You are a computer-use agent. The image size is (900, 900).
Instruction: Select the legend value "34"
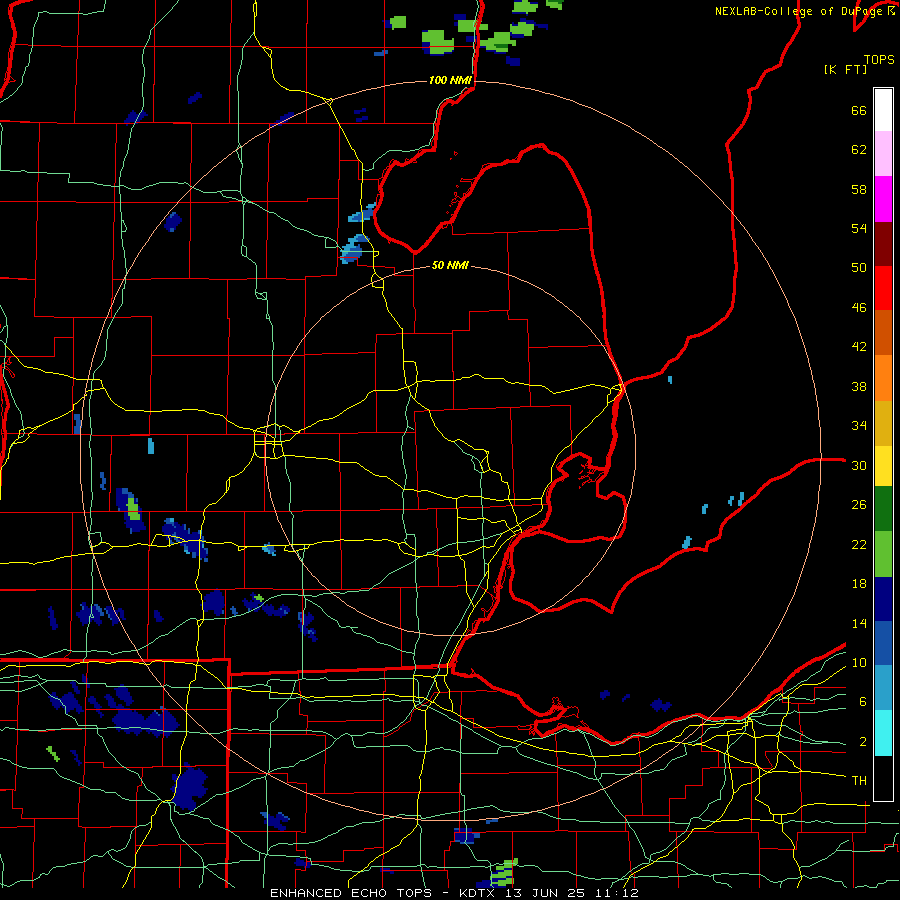pyautogui.click(x=859, y=426)
